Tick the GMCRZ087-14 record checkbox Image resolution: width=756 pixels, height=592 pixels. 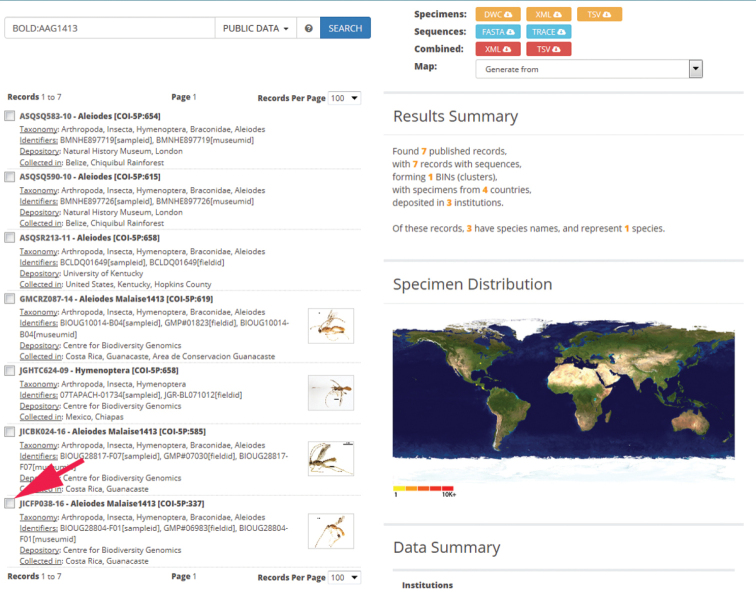[10, 298]
